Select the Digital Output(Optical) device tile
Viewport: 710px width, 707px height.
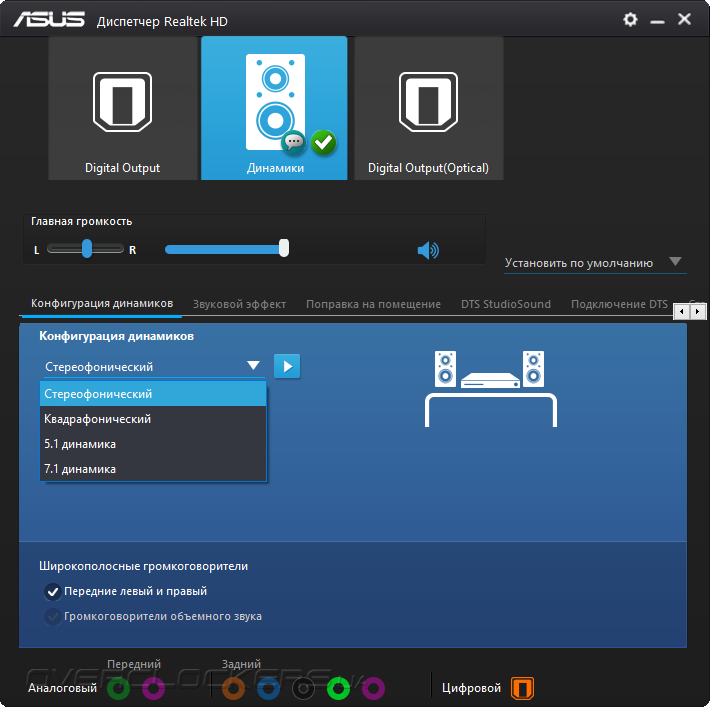pos(428,108)
